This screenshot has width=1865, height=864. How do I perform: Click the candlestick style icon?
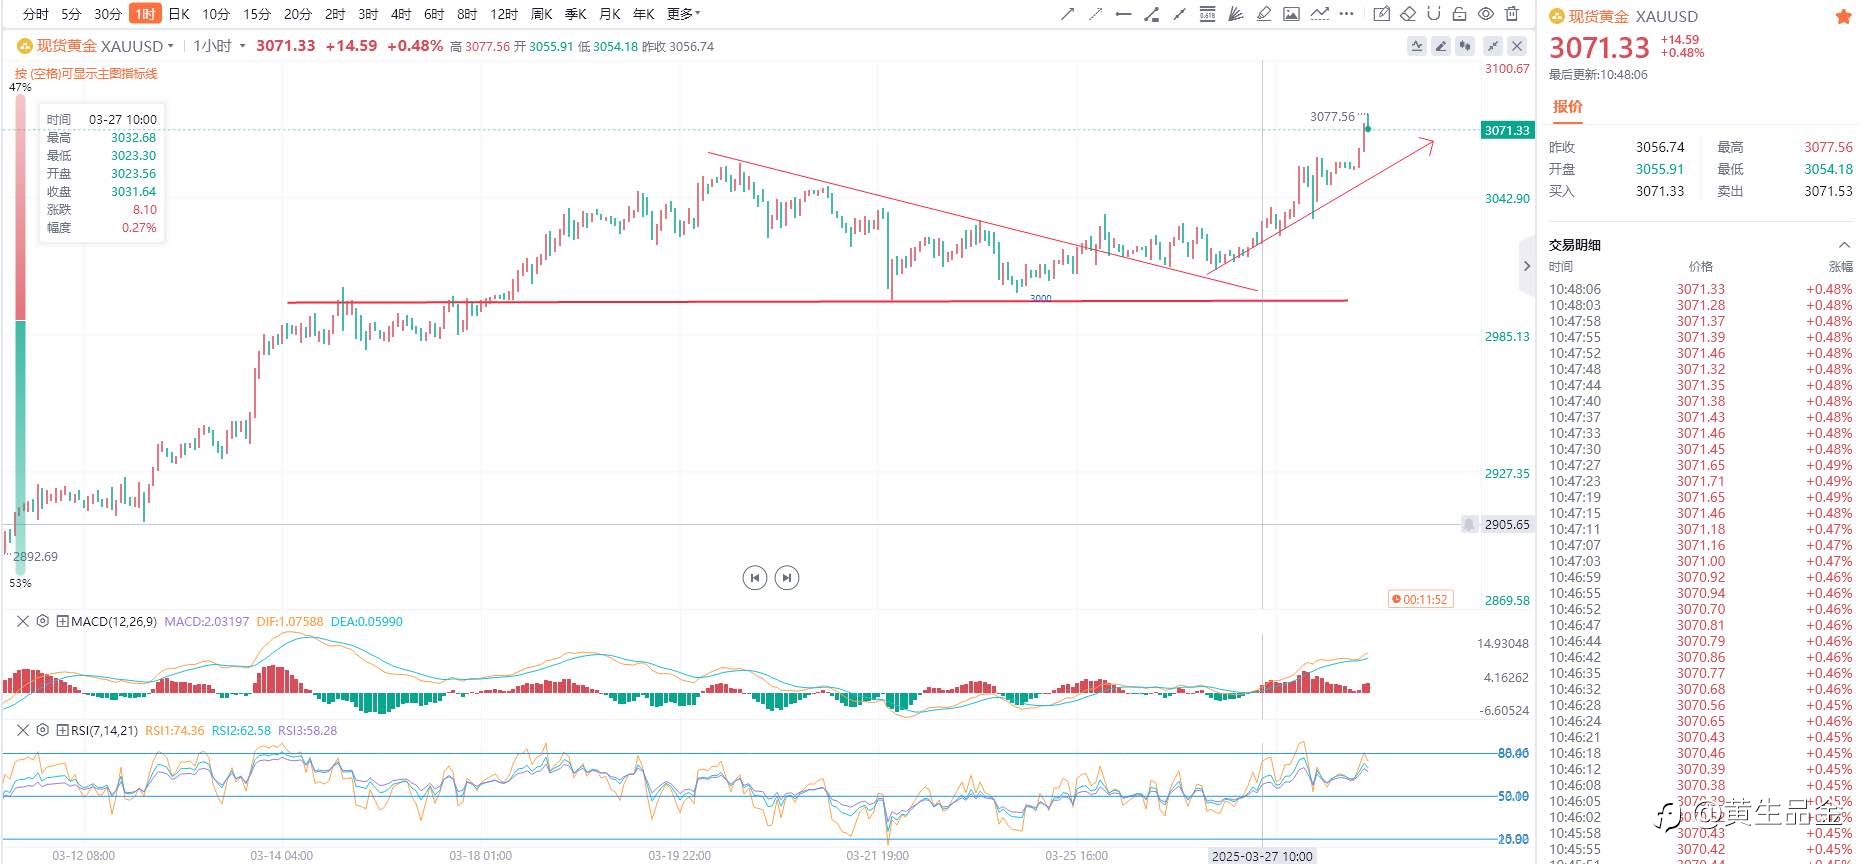1465,46
